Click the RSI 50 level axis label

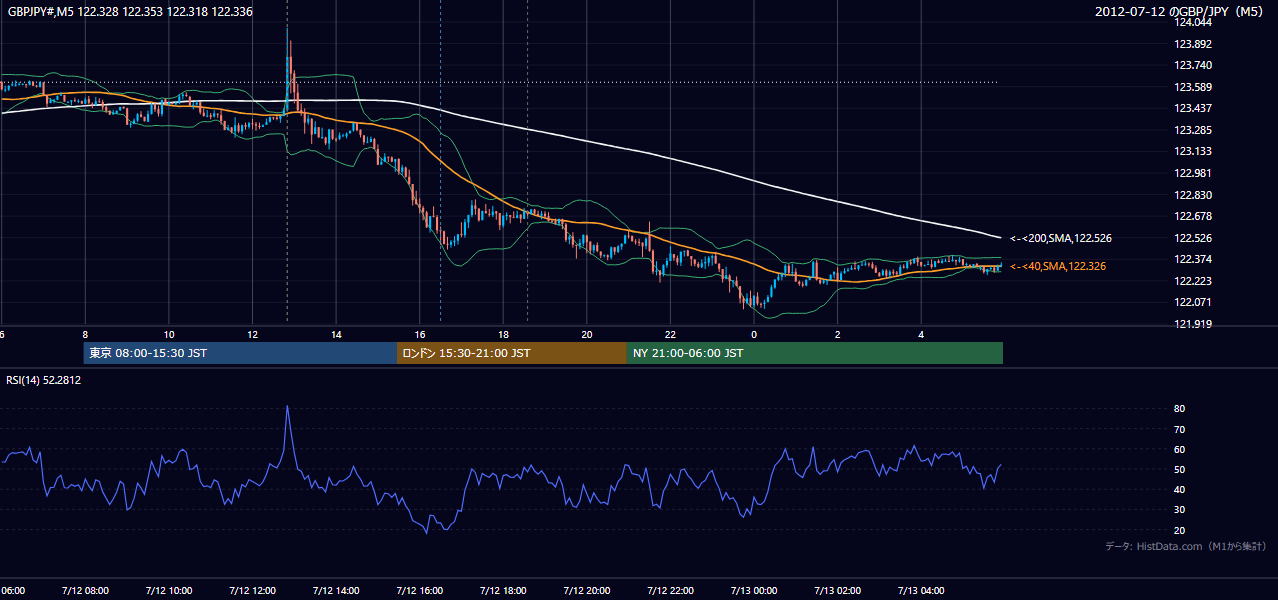1179,469
